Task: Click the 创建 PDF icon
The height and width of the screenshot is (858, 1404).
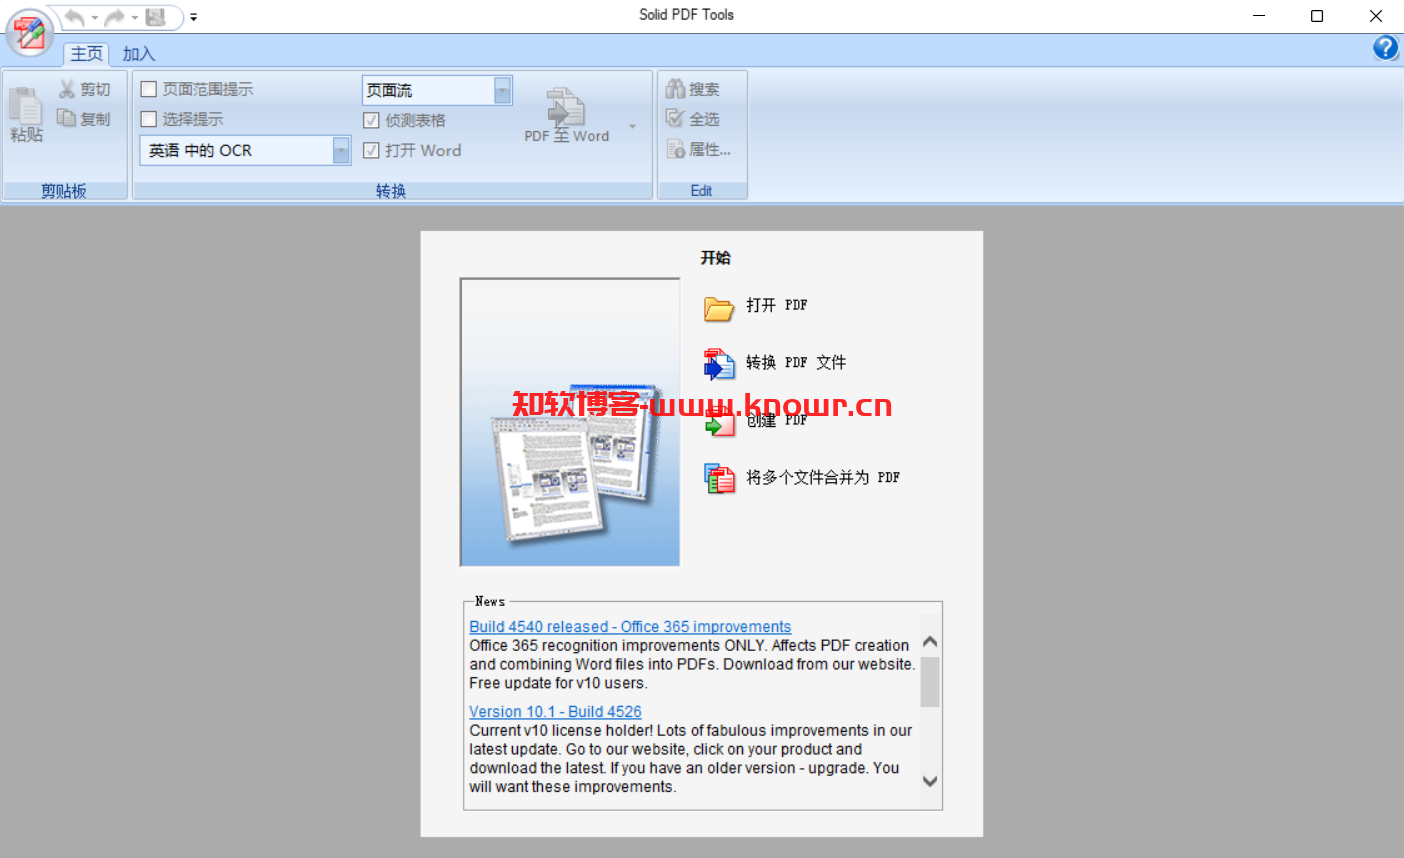Action: click(719, 422)
